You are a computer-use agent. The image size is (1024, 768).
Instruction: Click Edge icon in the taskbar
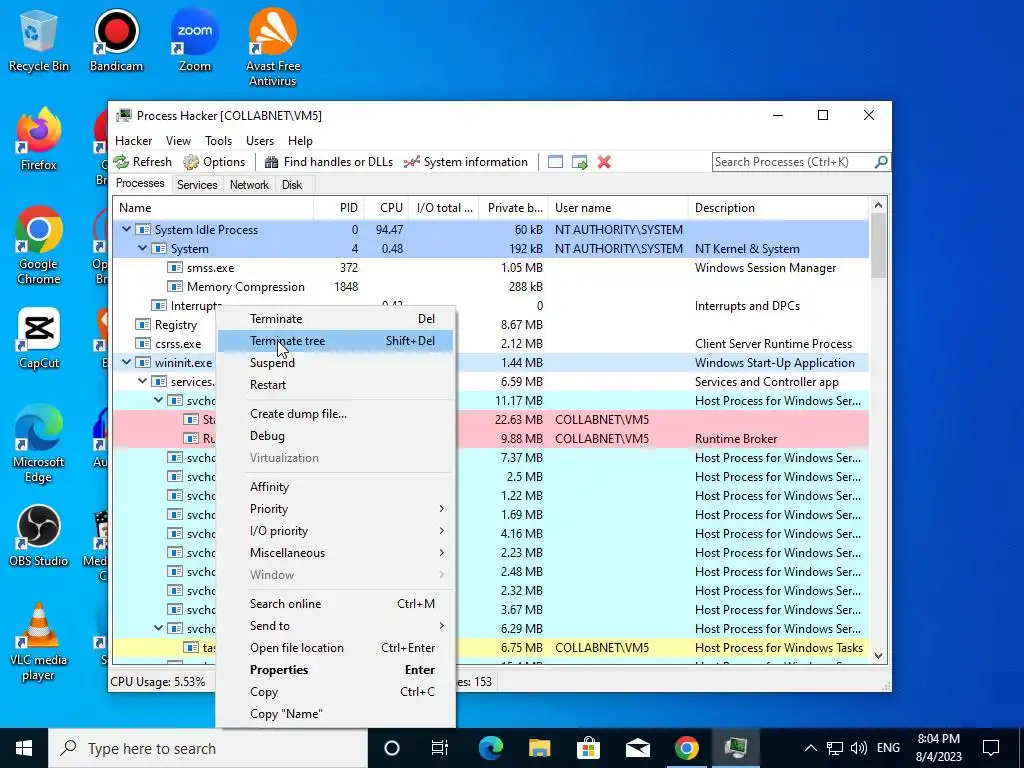(491, 748)
